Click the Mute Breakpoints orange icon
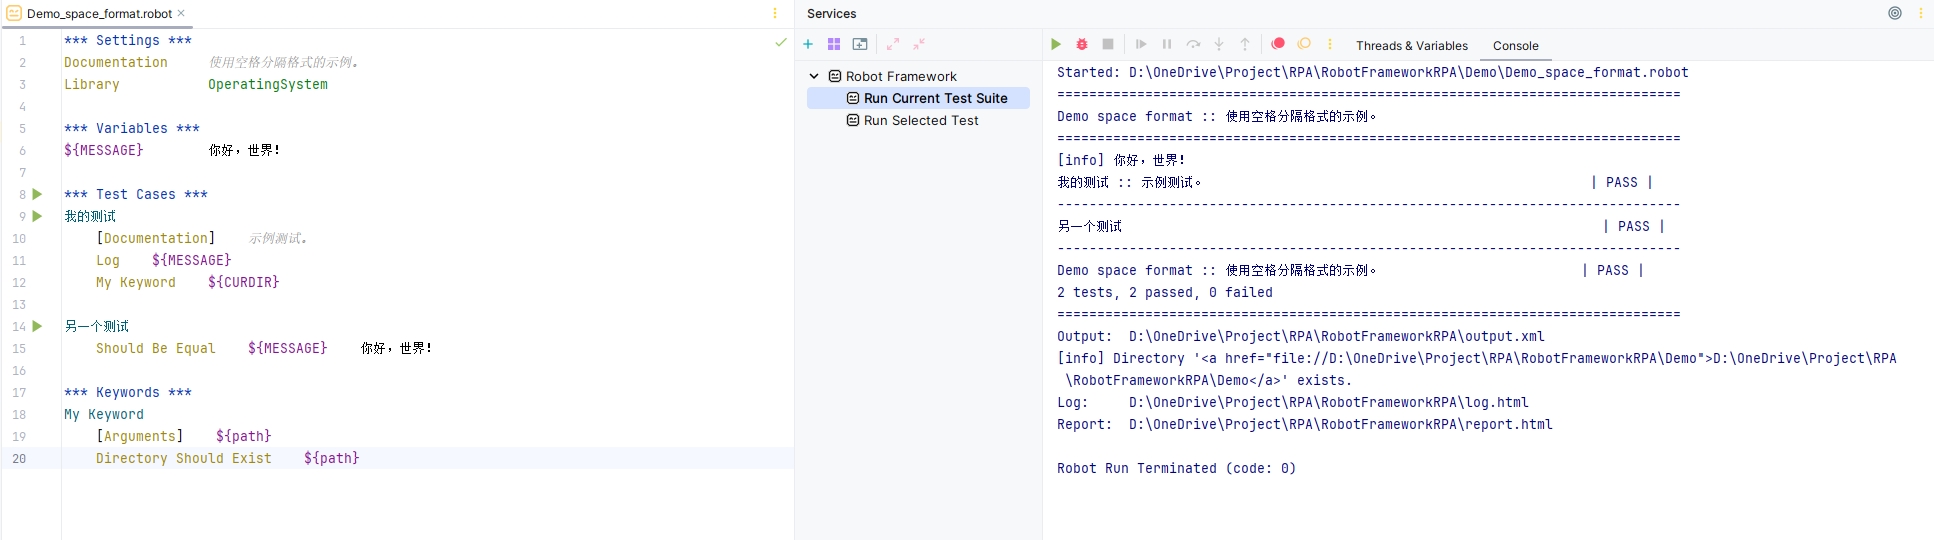This screenshot has height=540, width=1934. (1304, 44)
